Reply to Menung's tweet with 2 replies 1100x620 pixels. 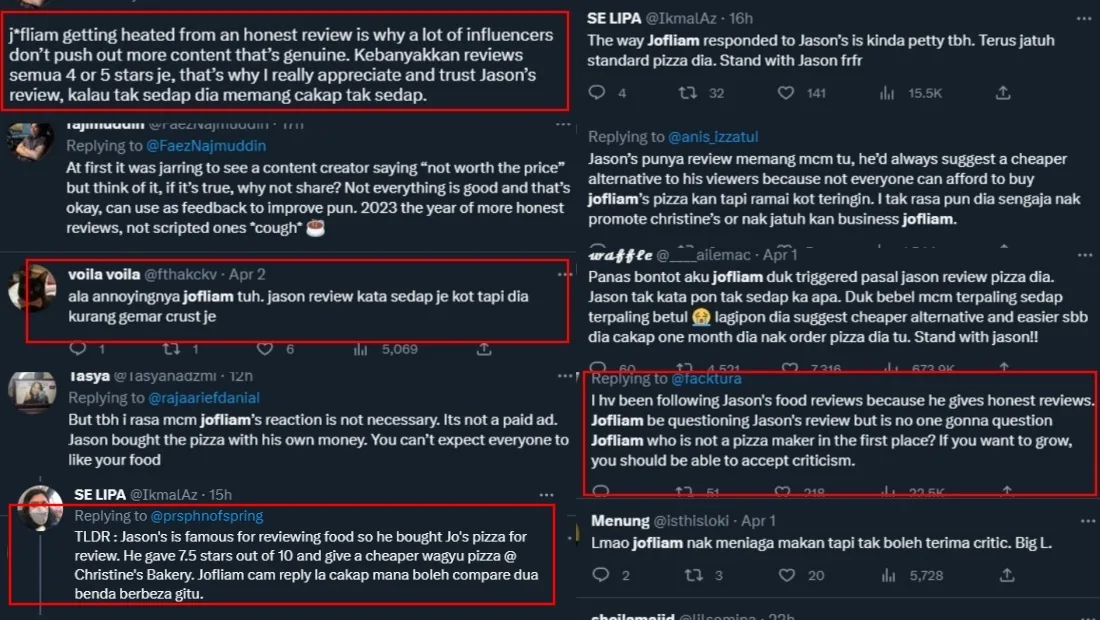click(597, 575)
